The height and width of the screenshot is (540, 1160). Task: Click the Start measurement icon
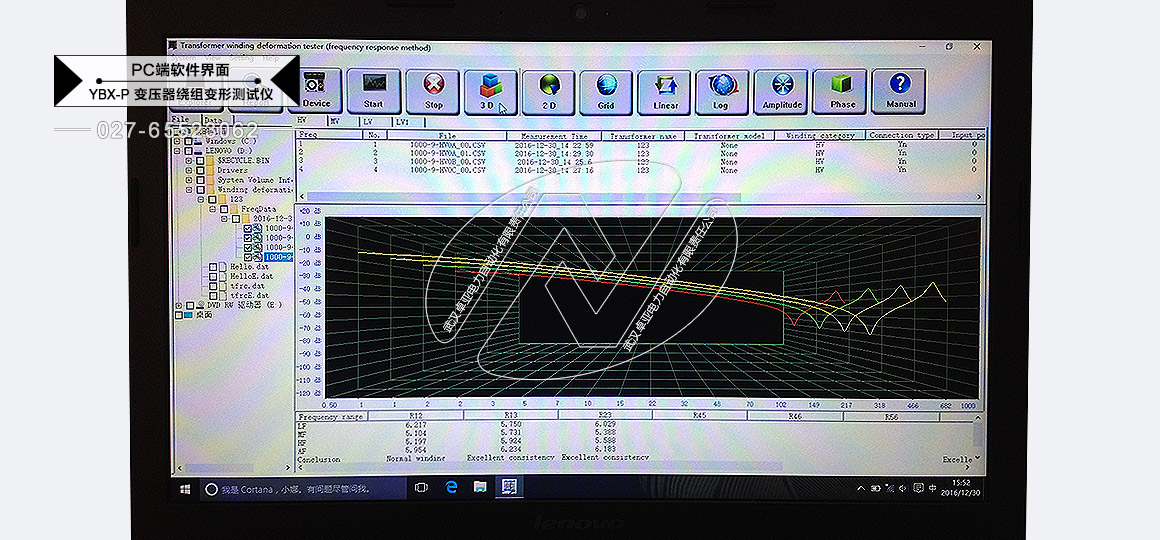374,91
